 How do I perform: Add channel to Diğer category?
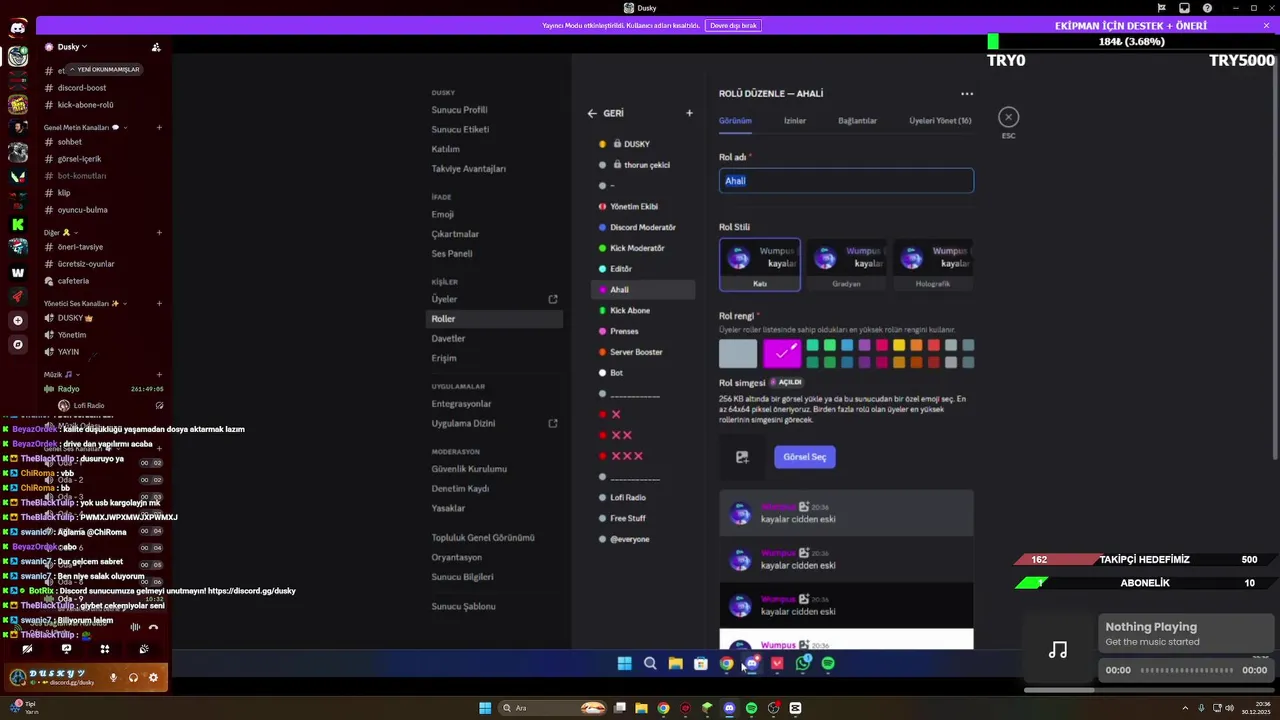(x=159, y=232)
